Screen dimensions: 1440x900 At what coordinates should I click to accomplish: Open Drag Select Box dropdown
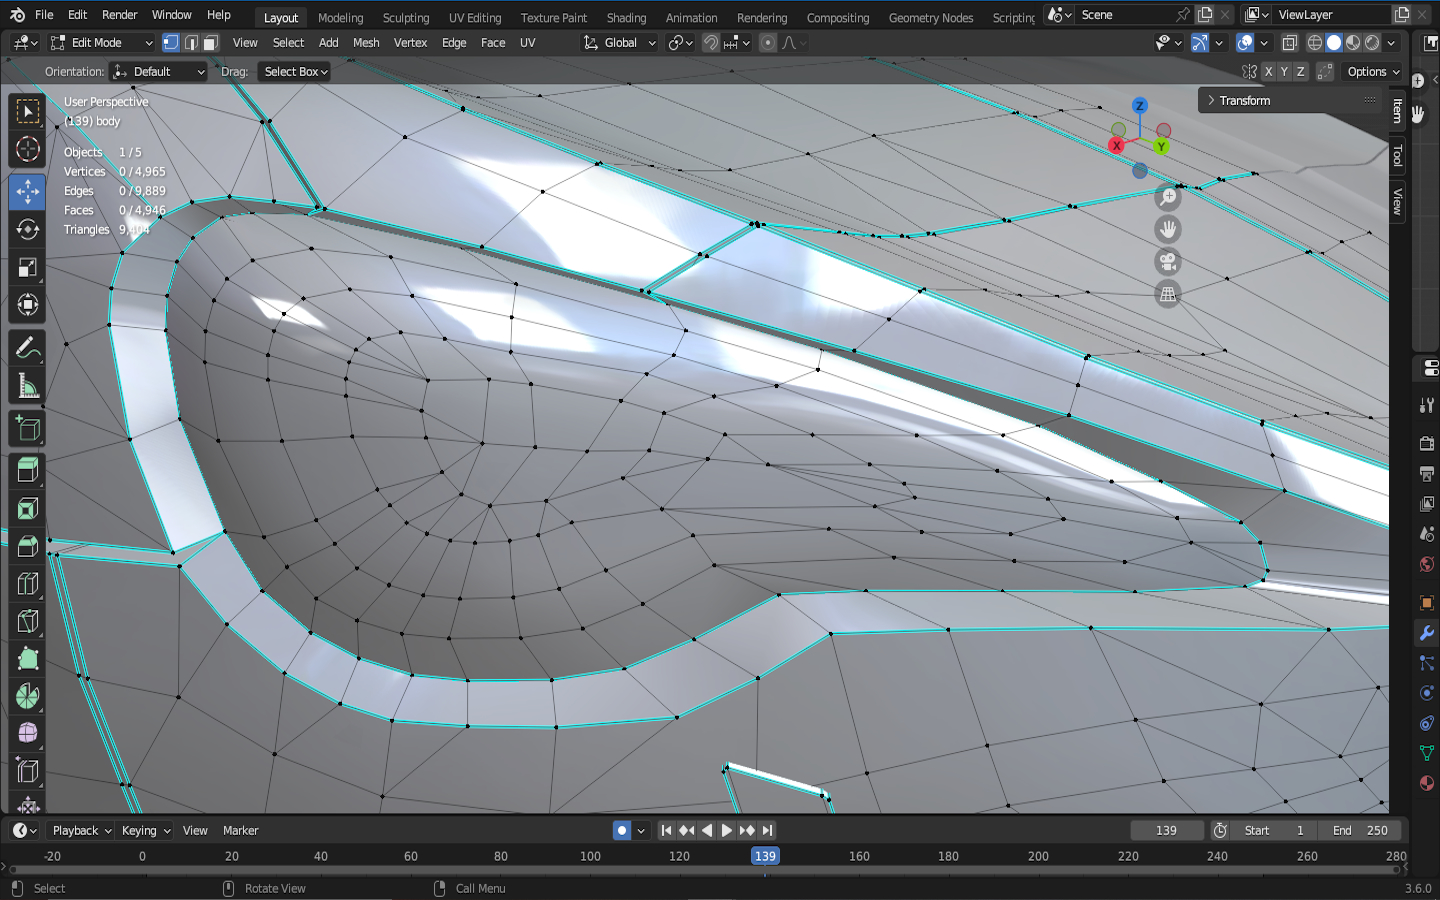click(x=294, y=72)
